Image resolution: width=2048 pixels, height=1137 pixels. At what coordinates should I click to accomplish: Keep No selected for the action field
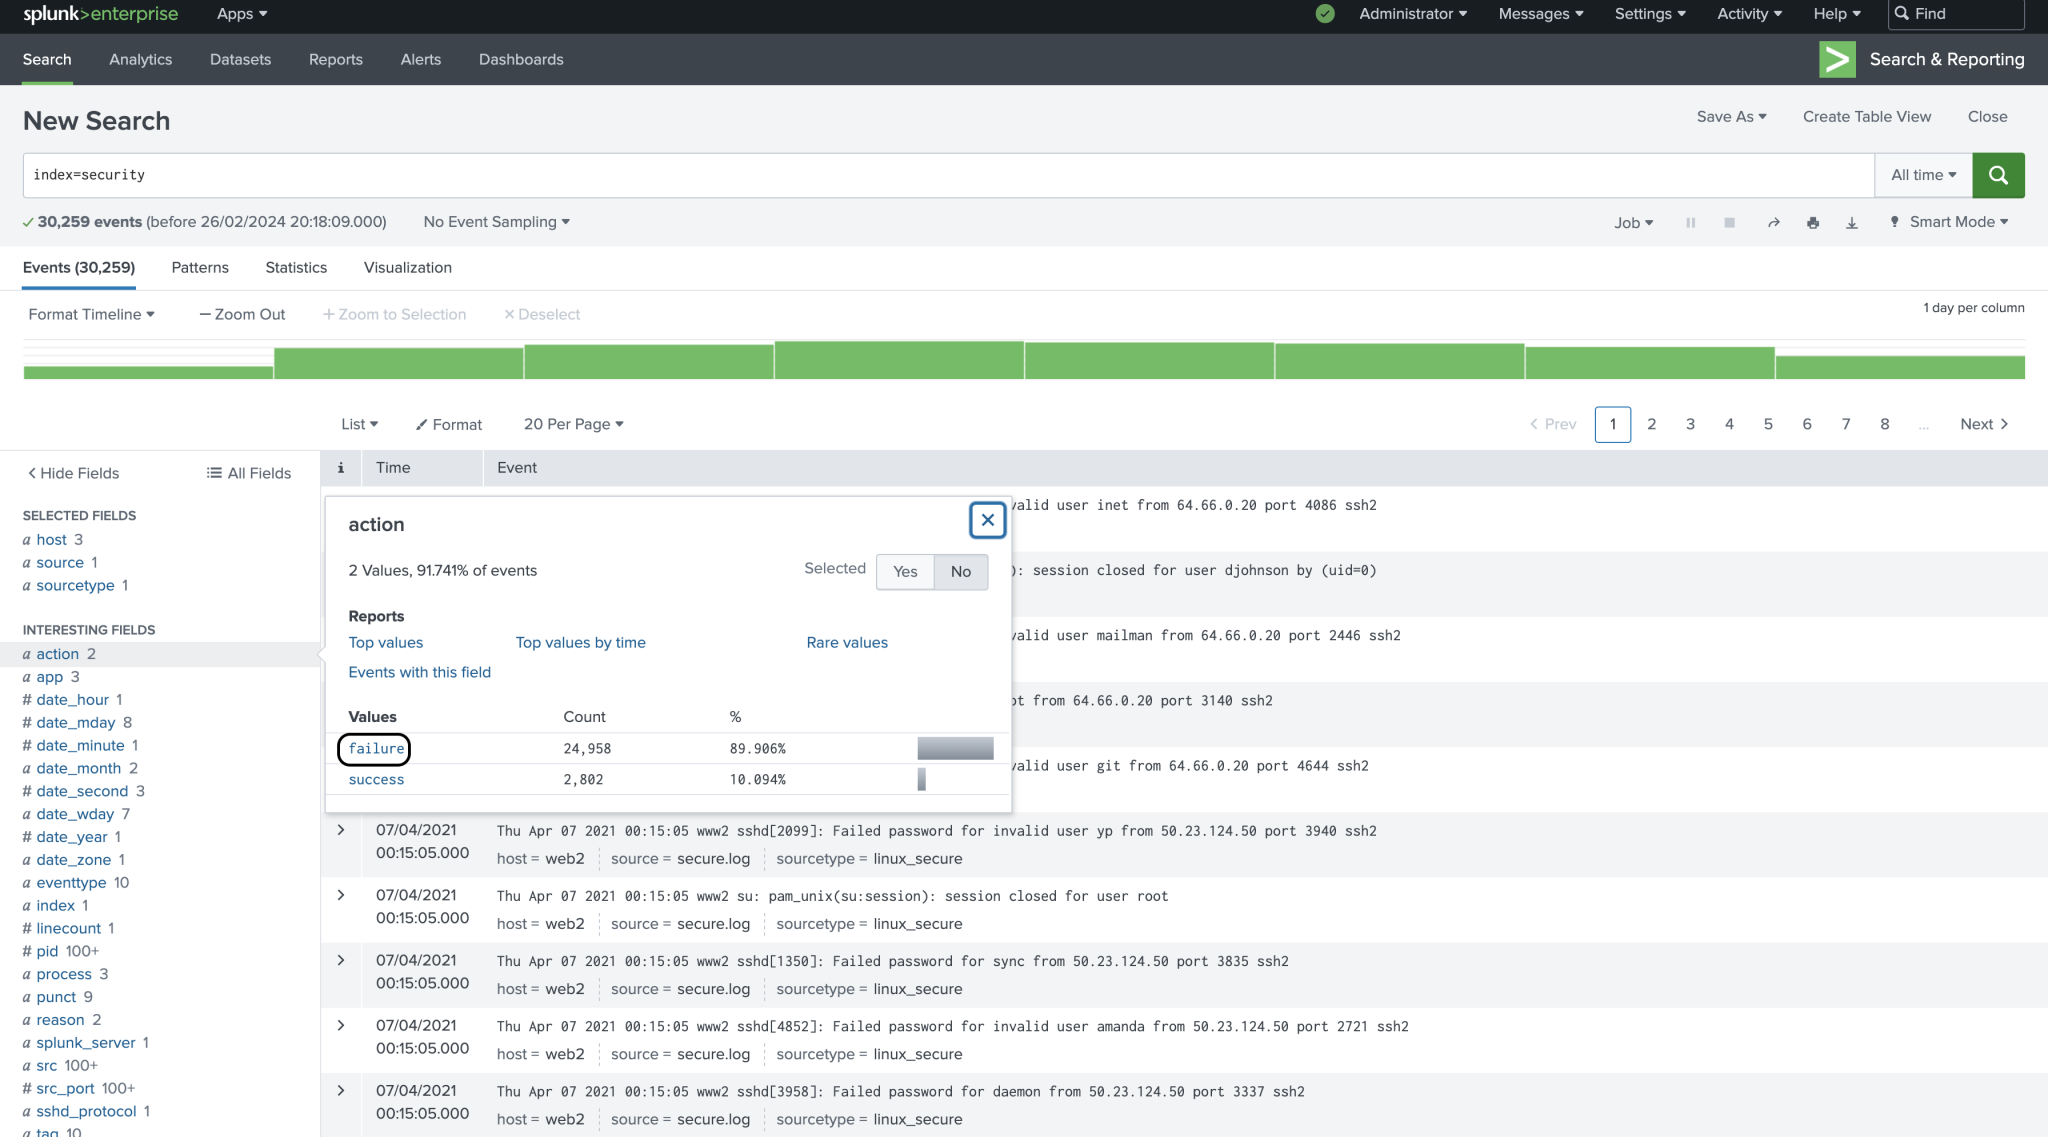(960, 572)
